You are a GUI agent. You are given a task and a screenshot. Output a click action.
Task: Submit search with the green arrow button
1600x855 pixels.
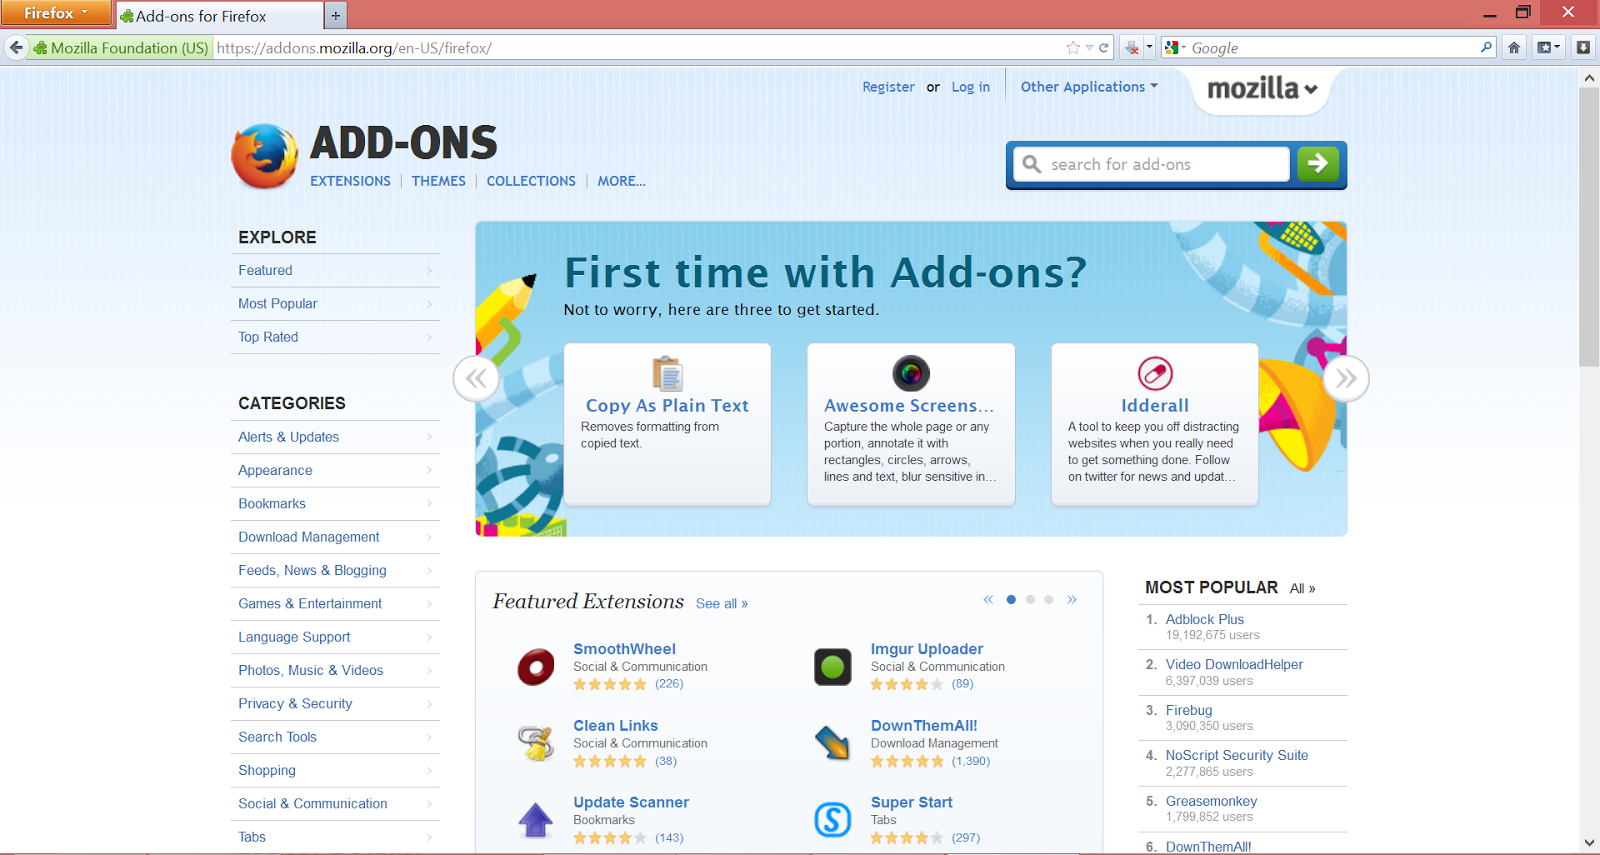[1318, 163]
